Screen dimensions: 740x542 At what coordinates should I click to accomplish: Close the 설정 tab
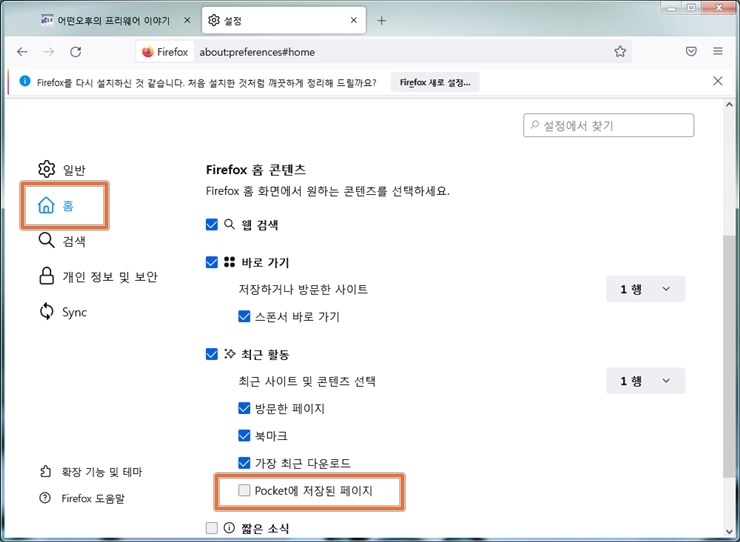tap(353, 20)
